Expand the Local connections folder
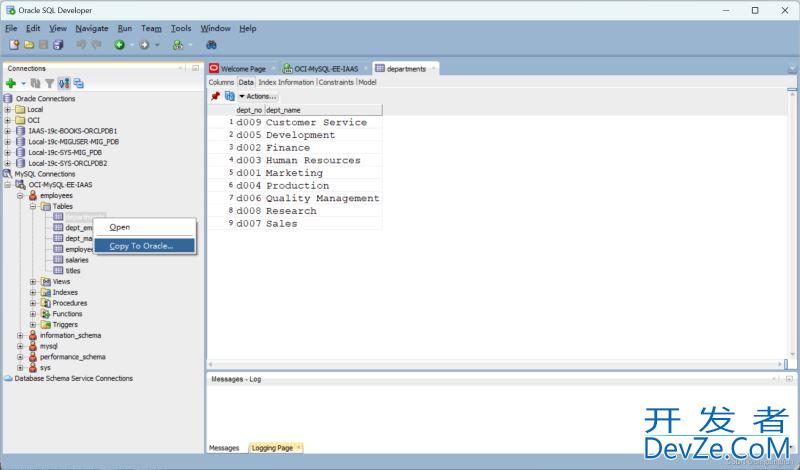 click(x=8, y=109)
